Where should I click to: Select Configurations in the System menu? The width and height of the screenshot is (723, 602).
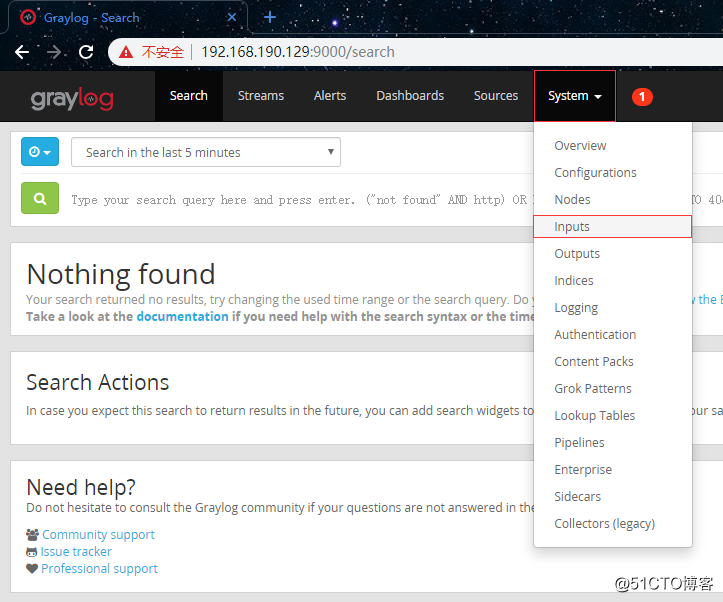tap(613, 173)
